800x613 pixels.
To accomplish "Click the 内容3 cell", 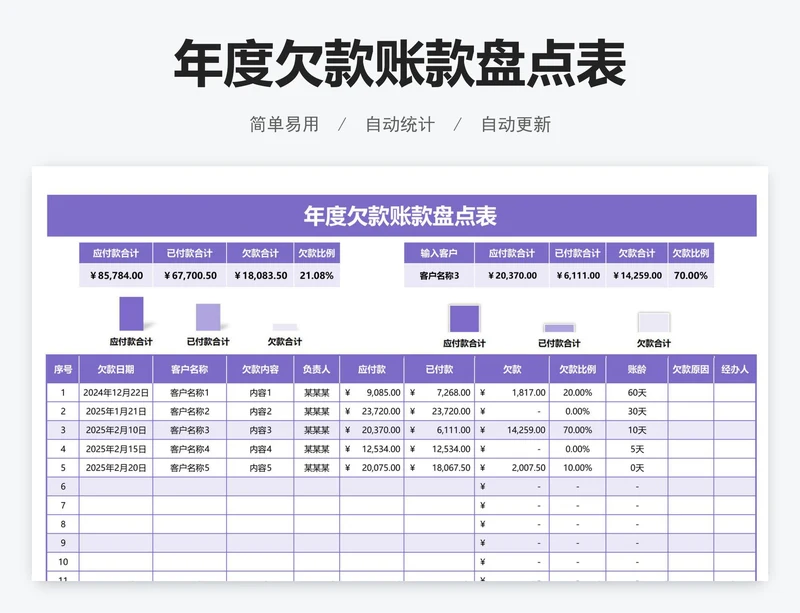I will point(260,430).
